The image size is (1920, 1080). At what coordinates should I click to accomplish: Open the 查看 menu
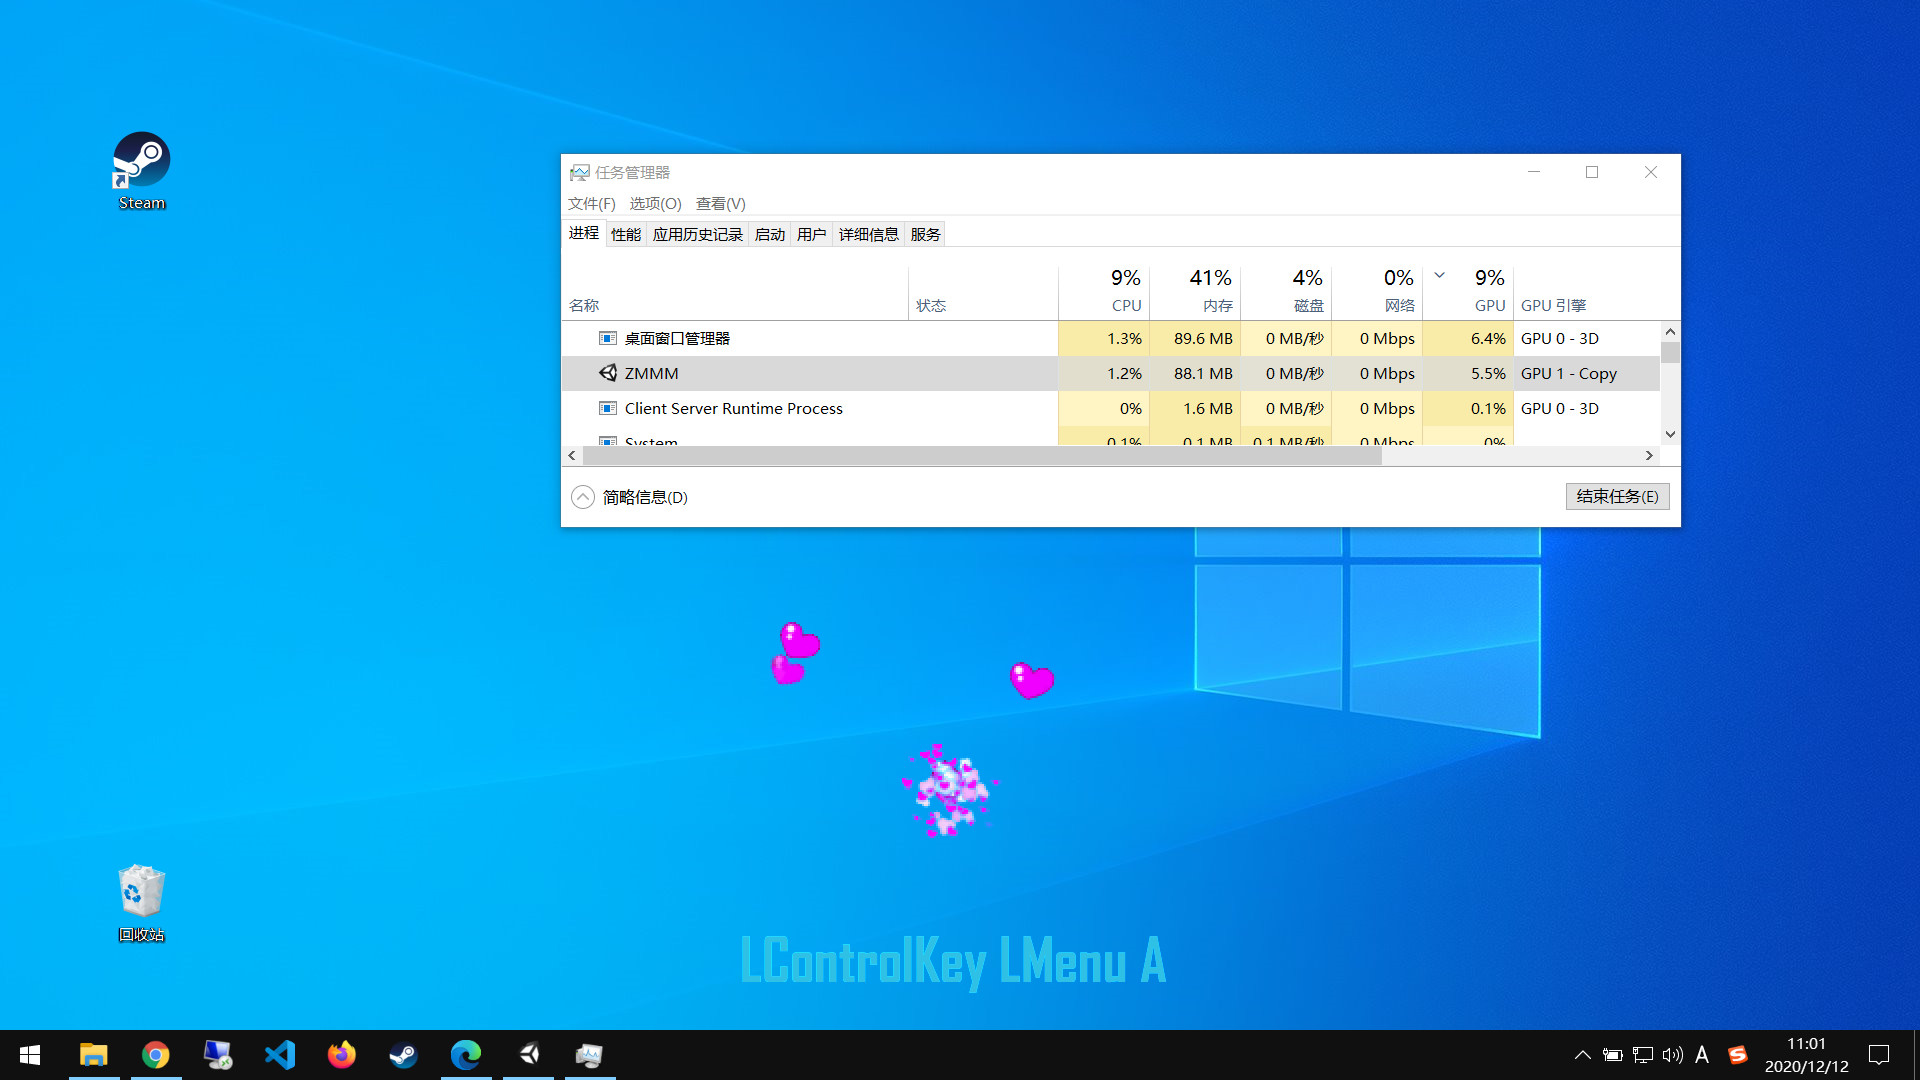[719, 203]
